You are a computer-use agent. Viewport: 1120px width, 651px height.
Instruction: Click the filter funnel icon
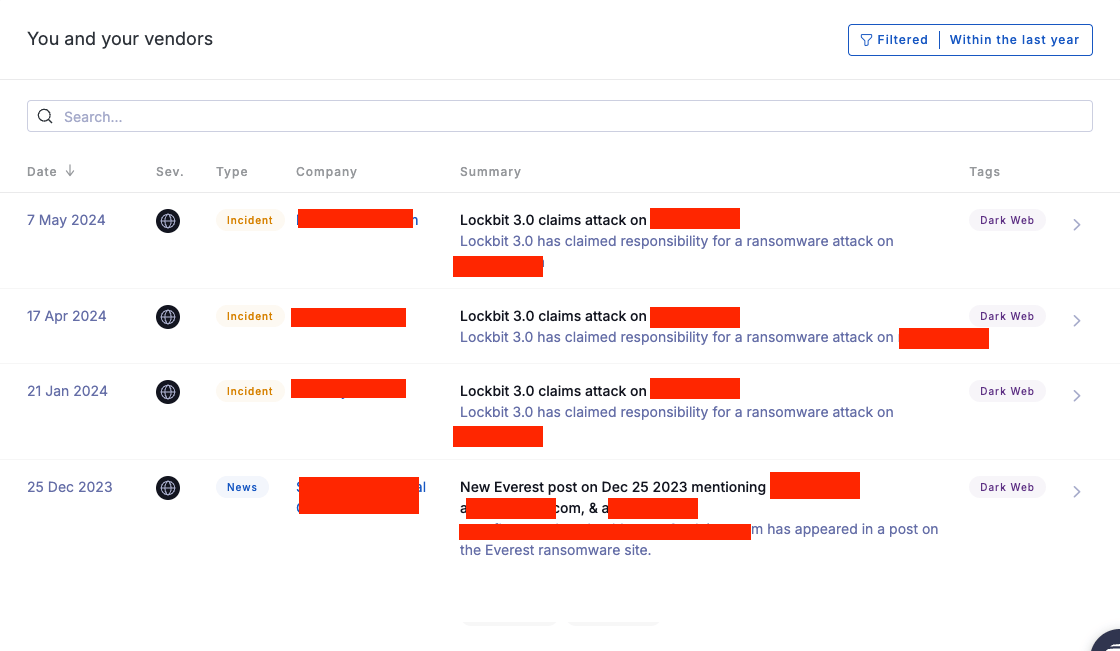click(x=866, y=40)
